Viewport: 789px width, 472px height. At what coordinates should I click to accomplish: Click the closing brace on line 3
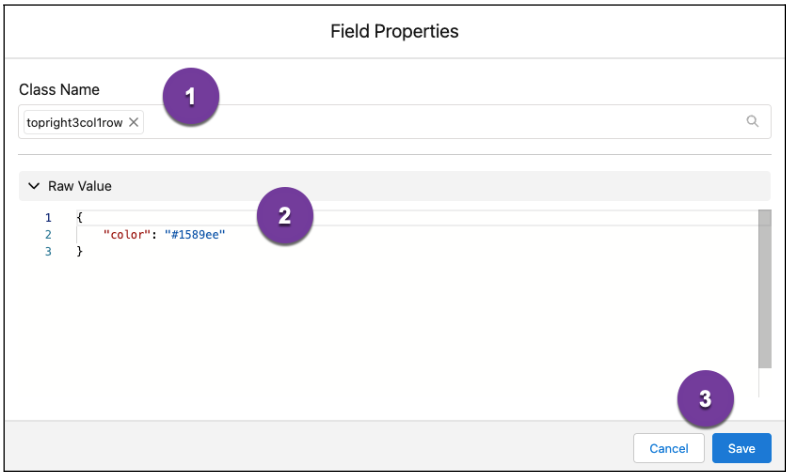80,251
